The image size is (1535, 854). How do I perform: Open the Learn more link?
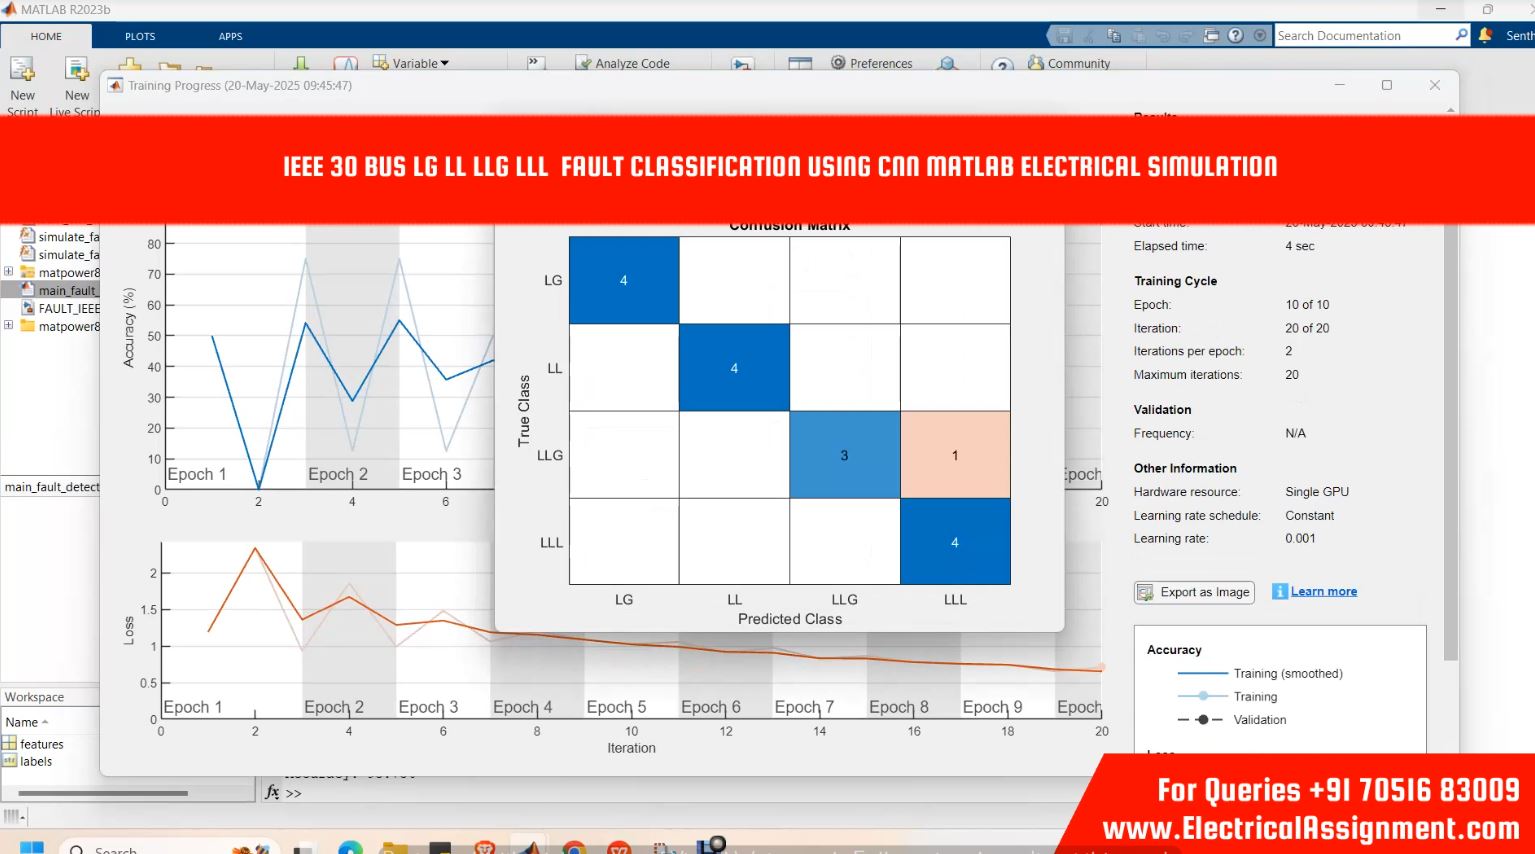(1323, 592)
